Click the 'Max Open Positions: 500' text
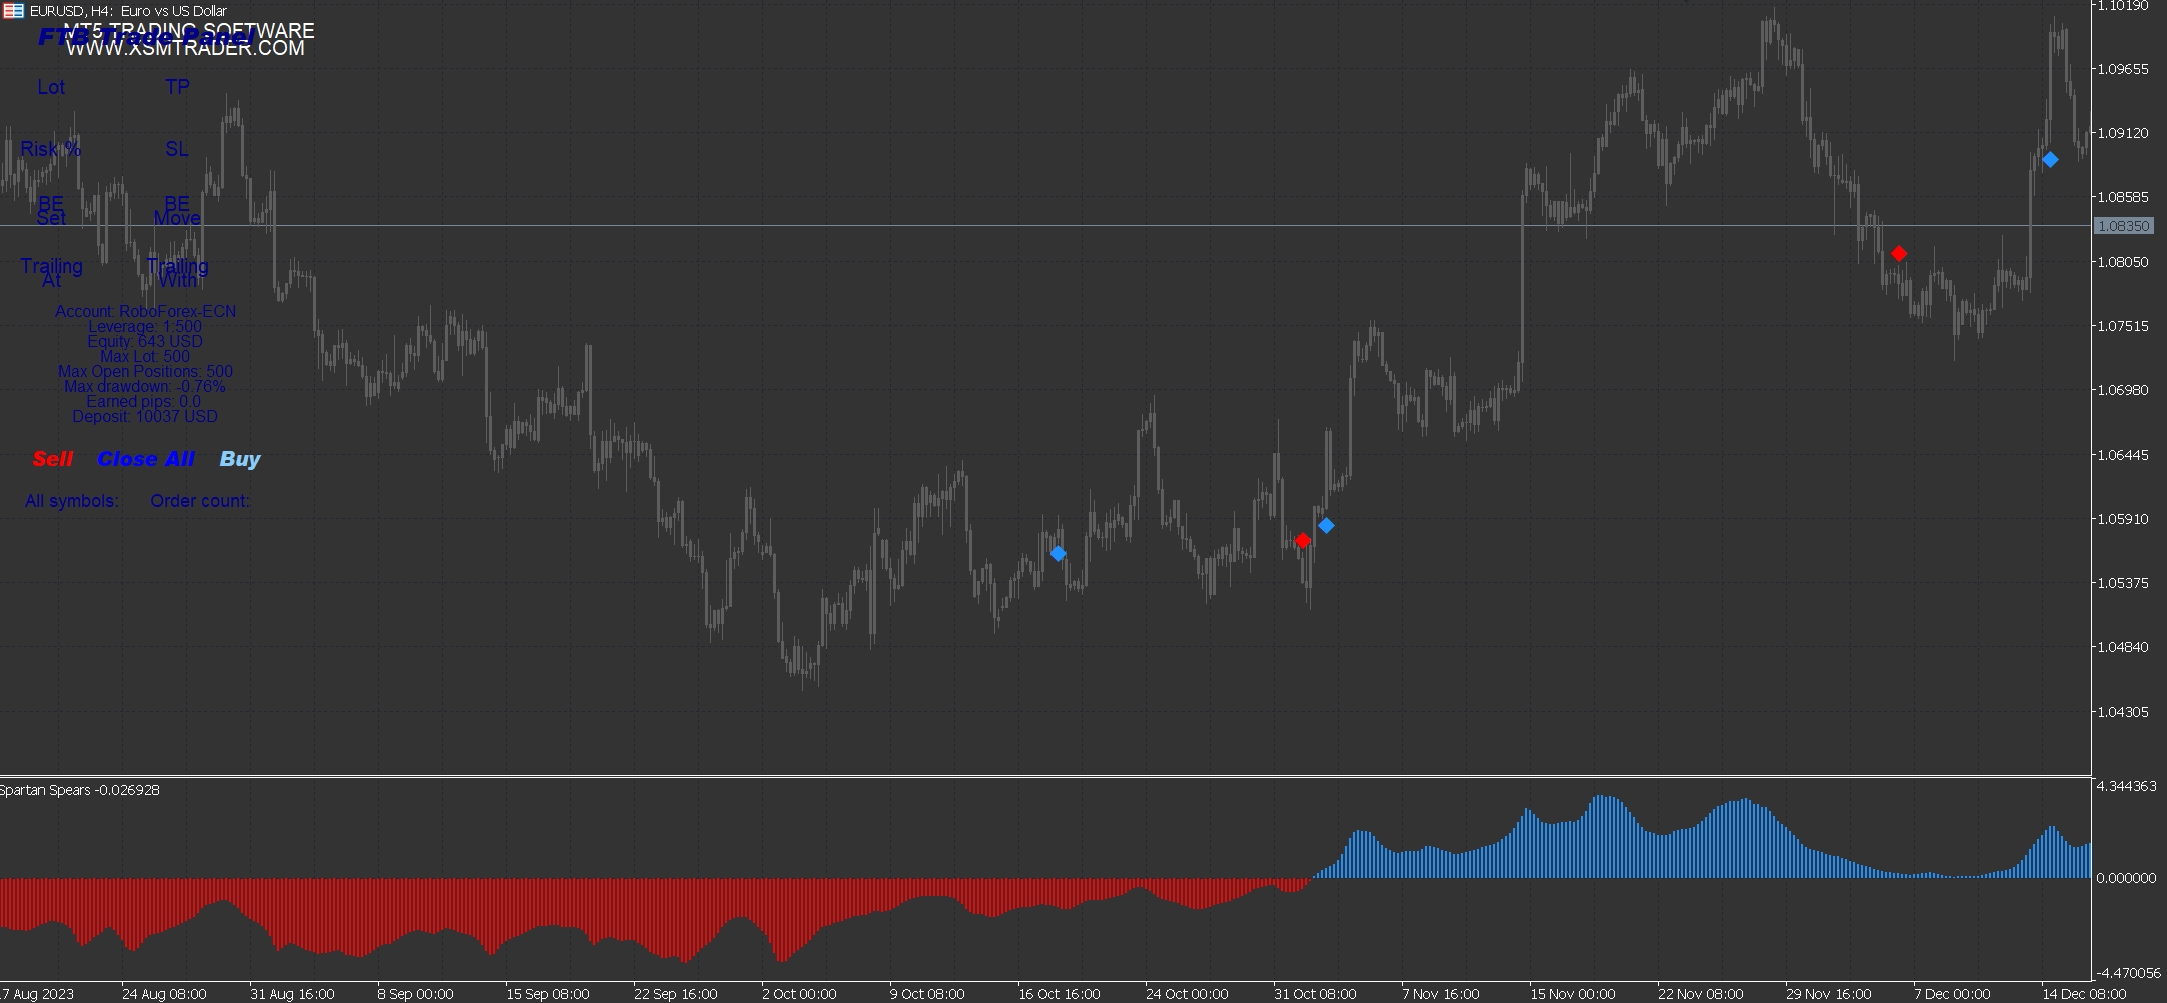 pos(145,372)
